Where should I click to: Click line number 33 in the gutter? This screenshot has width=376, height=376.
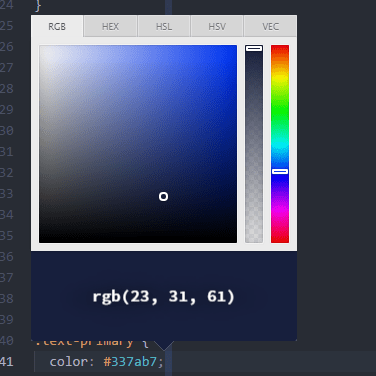(x=7, y=194)
